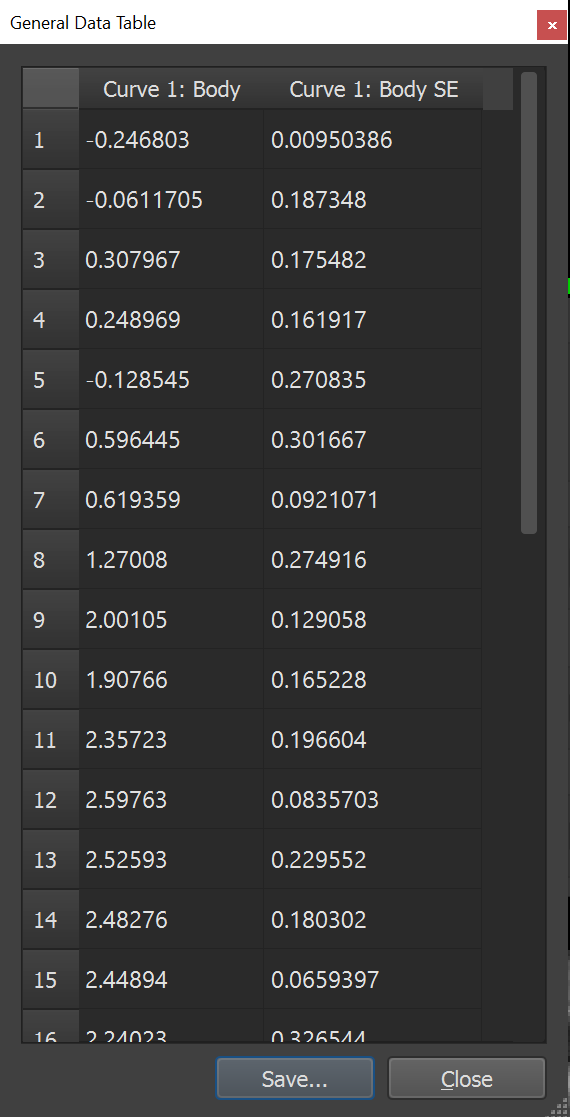This screenshot has height=1117, width=570.
Task: Select the cell with value 0.301667
Action: coord(373,440)
